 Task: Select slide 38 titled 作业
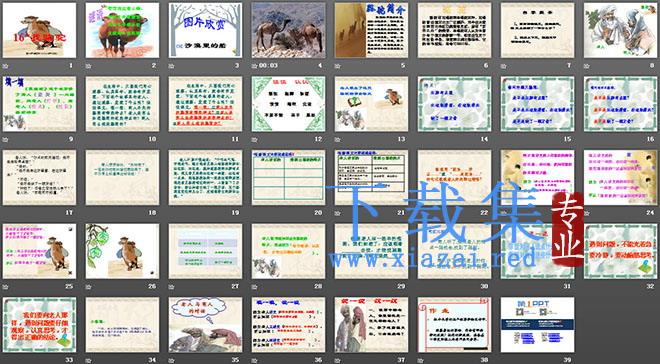(x=455, y=325)
